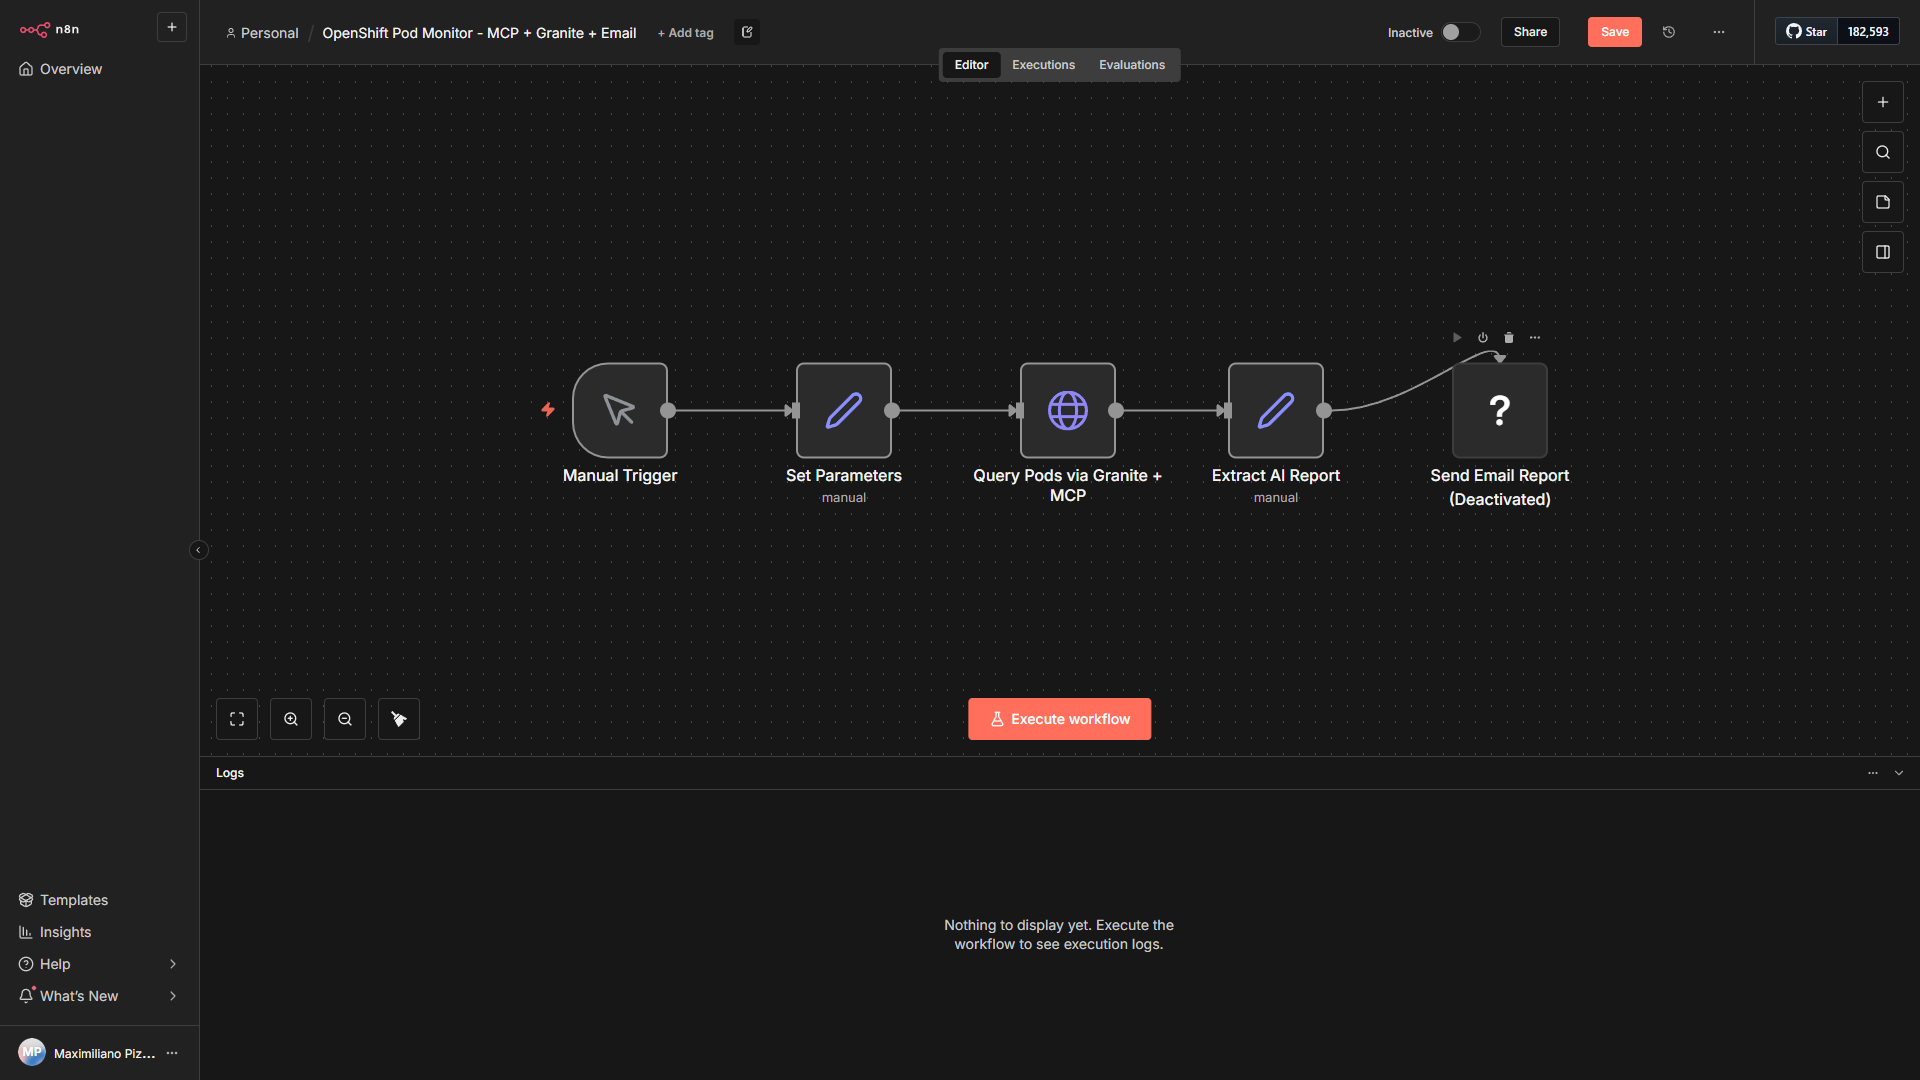Click the tidy up nodes icon
This screenshot has height=1080, width=1920.
tap(399, 719)
